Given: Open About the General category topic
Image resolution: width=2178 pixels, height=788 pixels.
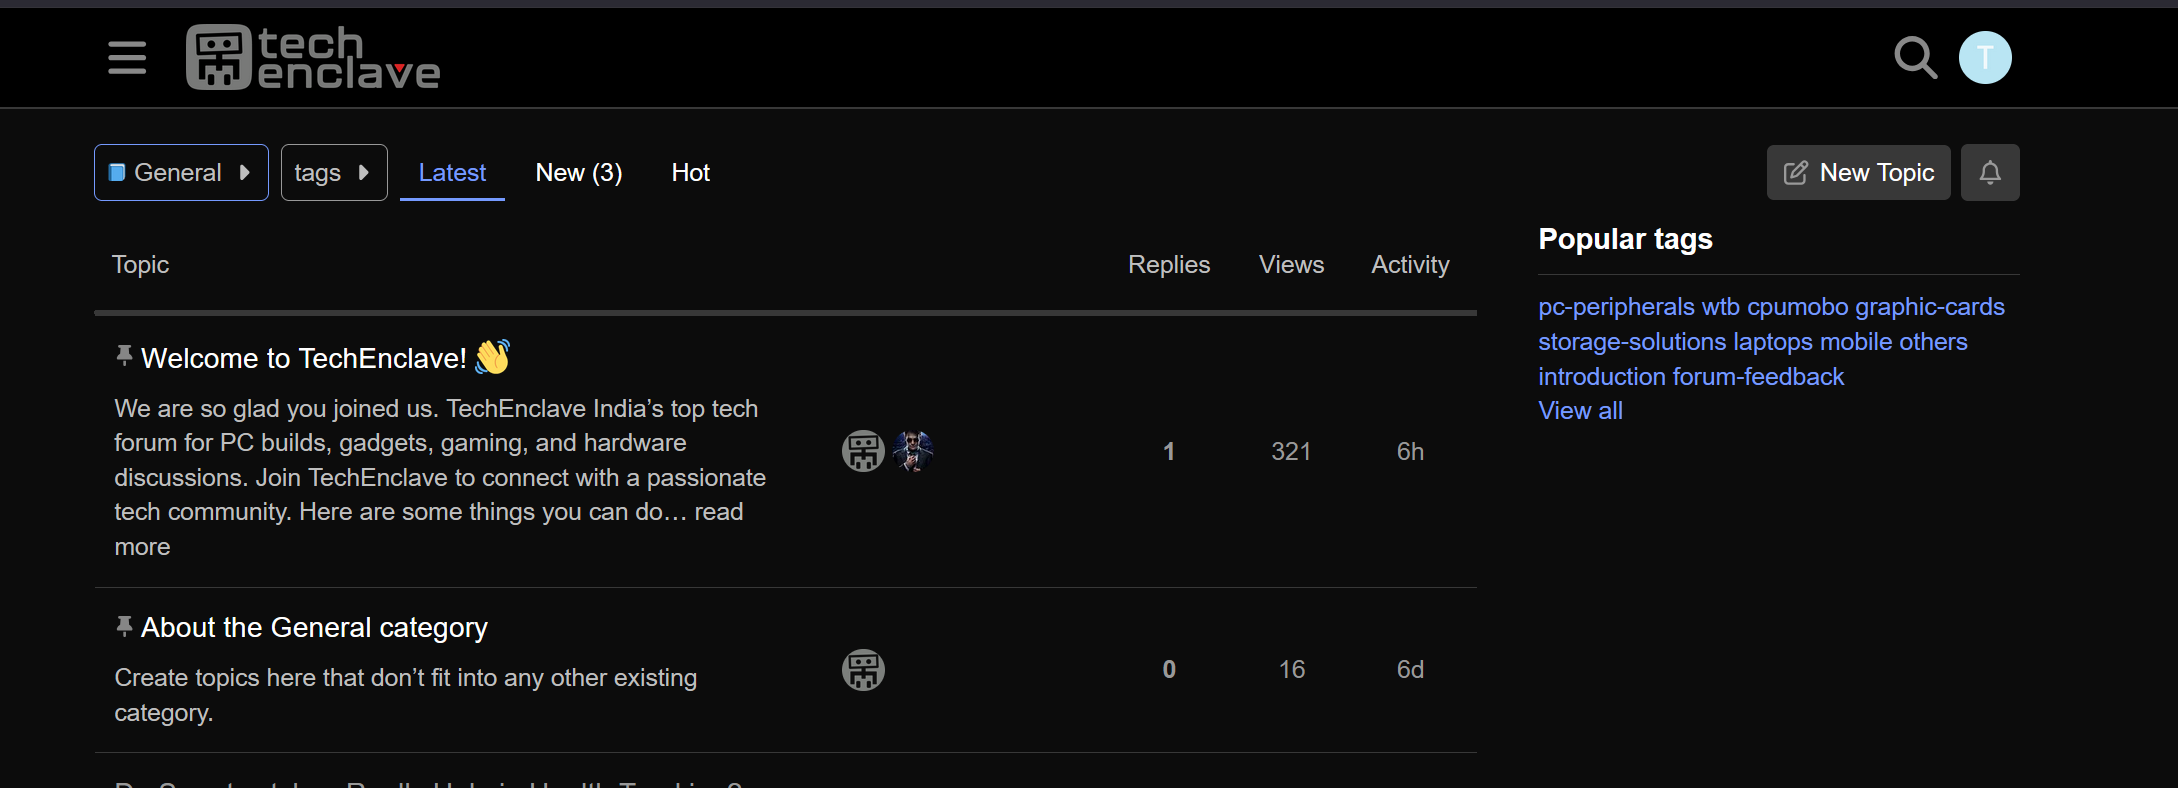Looking at the screenshot, I should 314,627.
